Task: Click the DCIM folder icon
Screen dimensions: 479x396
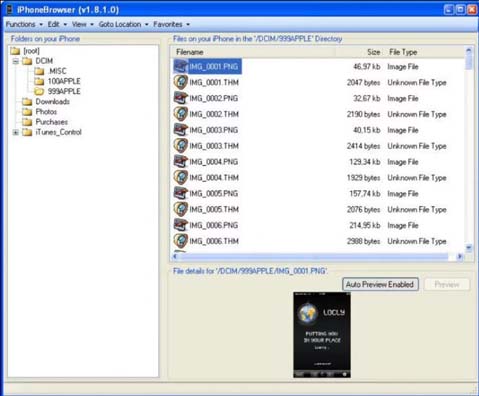Action: [x=27, y=61]
